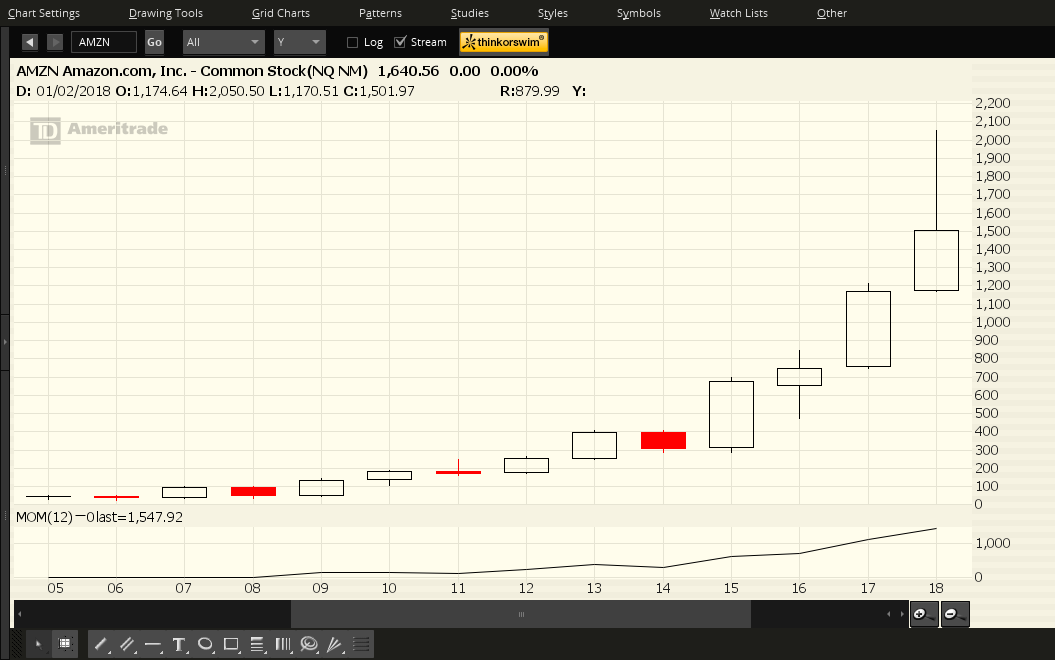Click the 18 year label on time axis
The width and height of the screenshot is (1055, 660).
(936, 588)
